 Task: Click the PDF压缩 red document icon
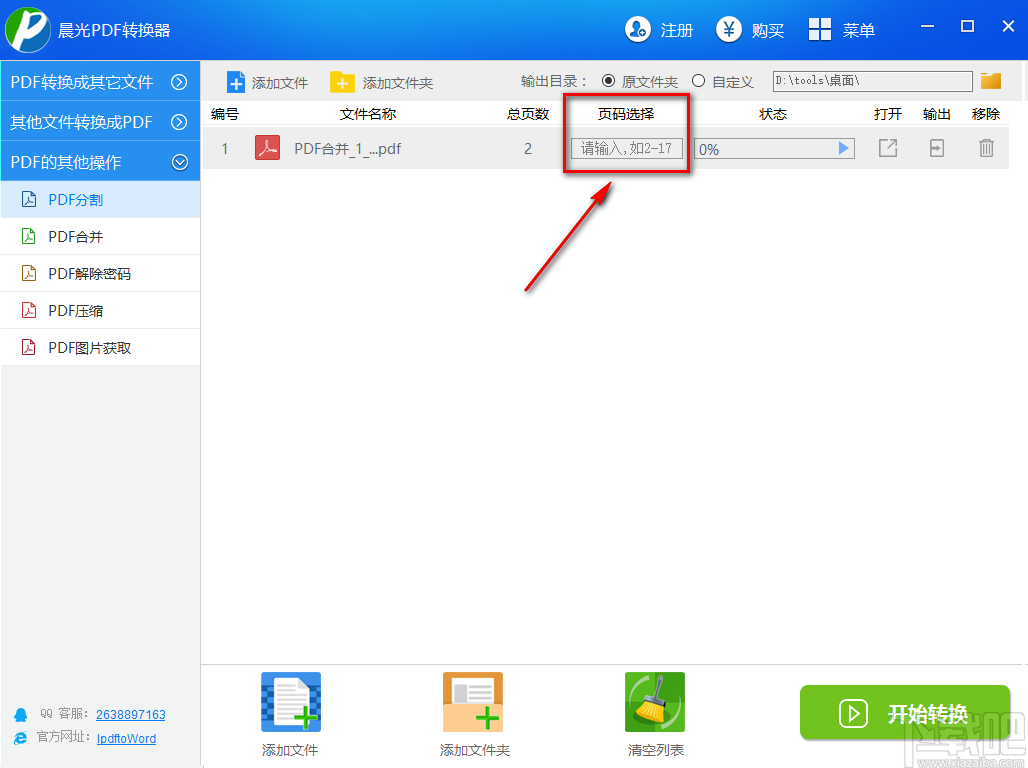coord(29,310)
